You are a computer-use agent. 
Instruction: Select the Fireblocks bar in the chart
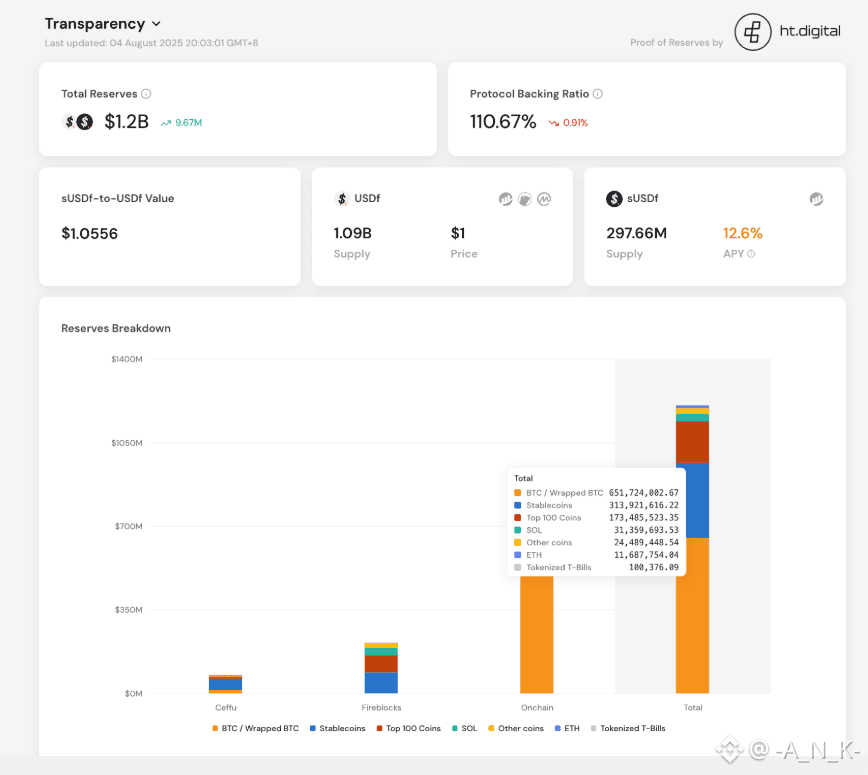click(x=381, y=668)
